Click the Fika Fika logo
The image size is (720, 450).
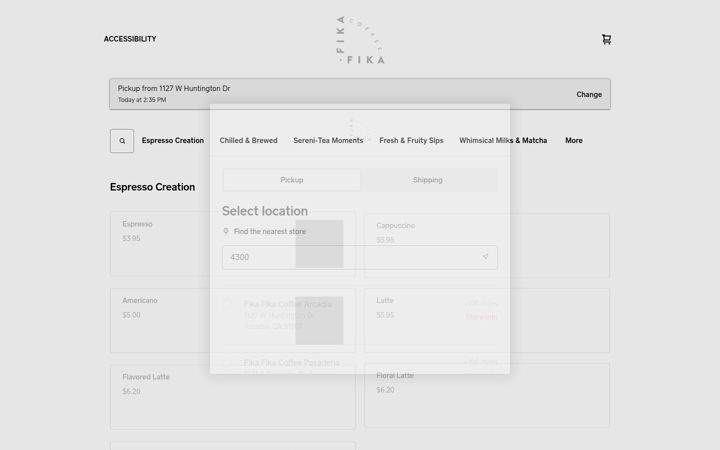pyautogui.click(x=360, y=39)
